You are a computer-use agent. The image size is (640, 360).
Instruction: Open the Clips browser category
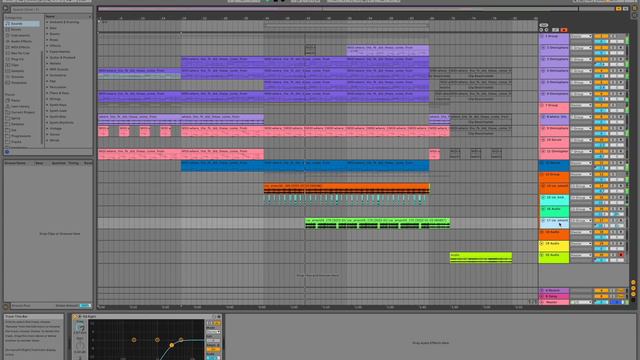coord(15,65)
